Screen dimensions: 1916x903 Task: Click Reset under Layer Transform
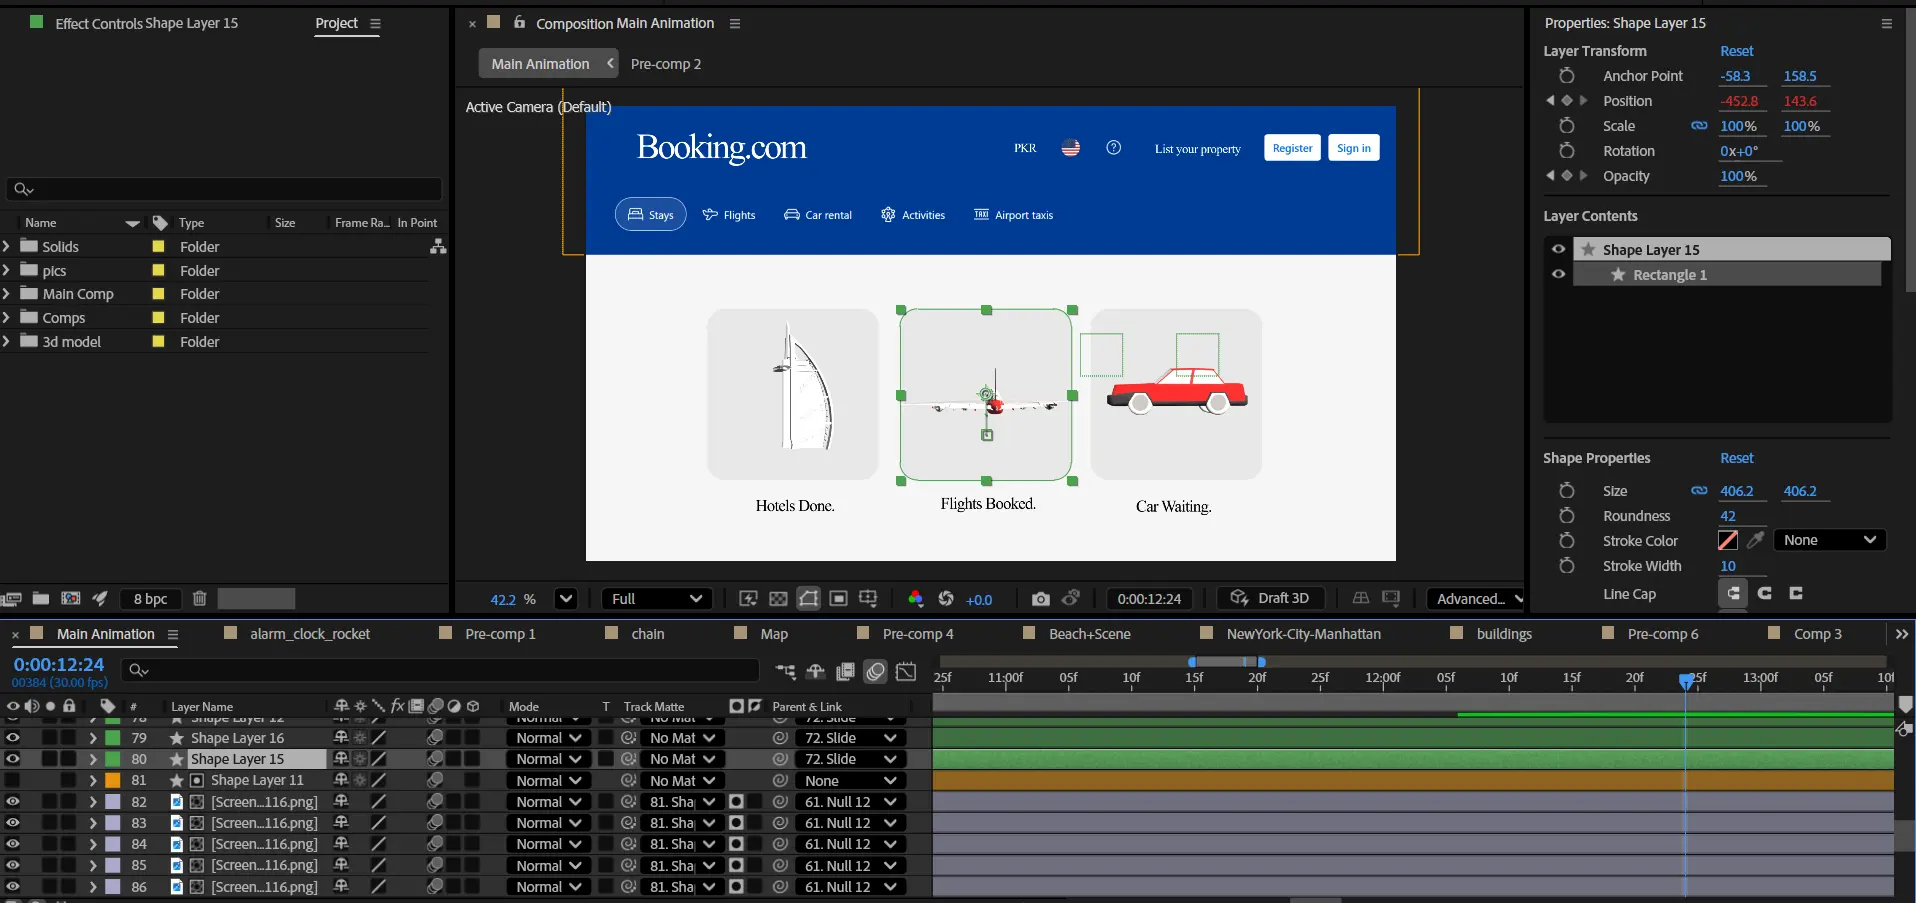(x=1736, y=51)
